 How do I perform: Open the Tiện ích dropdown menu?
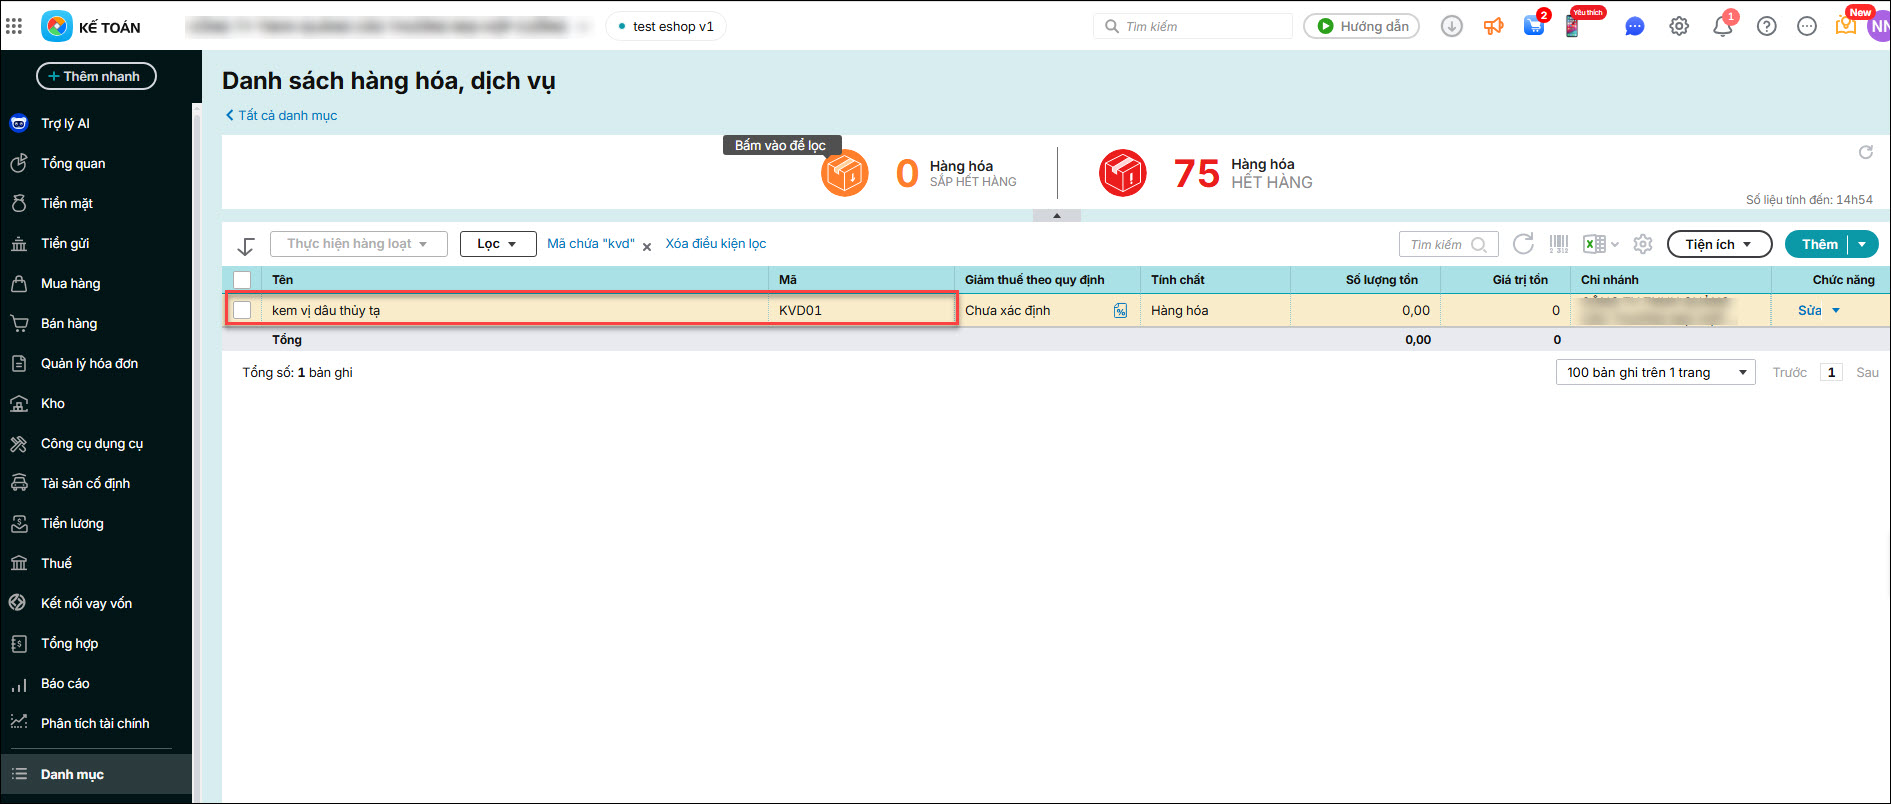1718,244
